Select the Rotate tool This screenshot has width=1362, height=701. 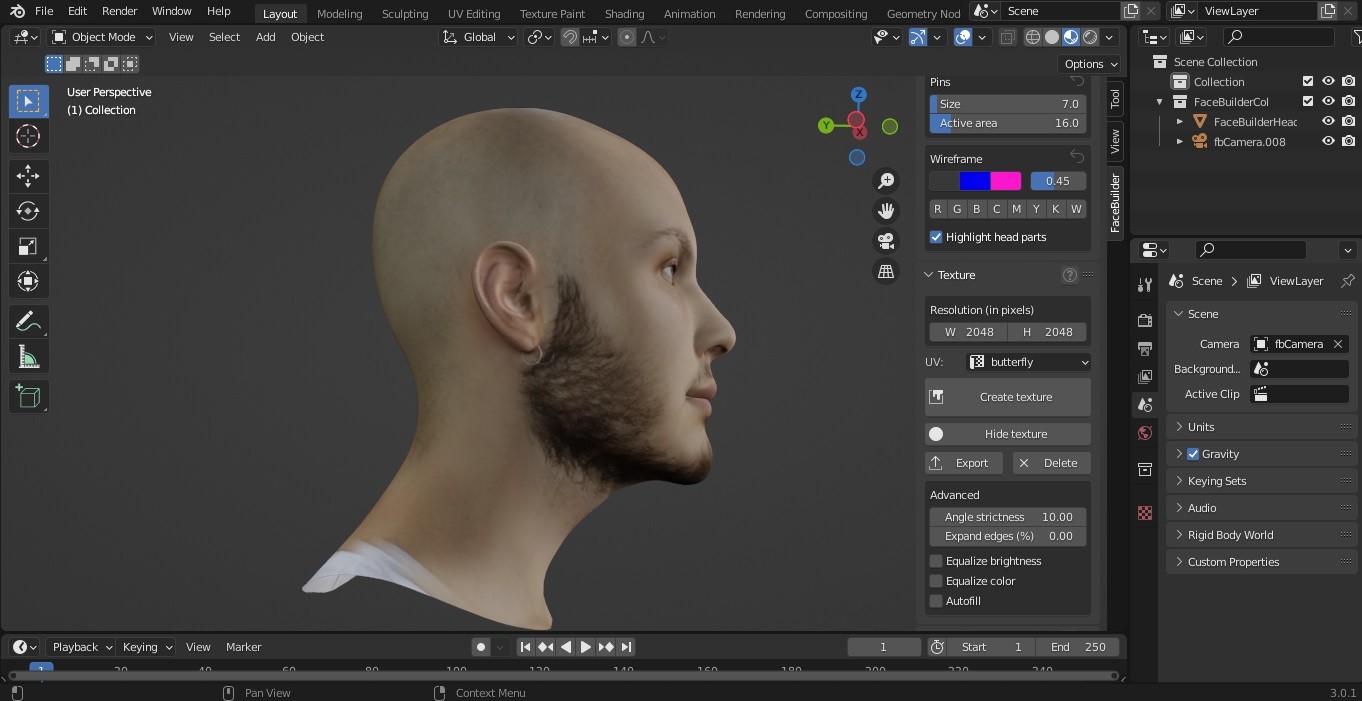[28, 211]
